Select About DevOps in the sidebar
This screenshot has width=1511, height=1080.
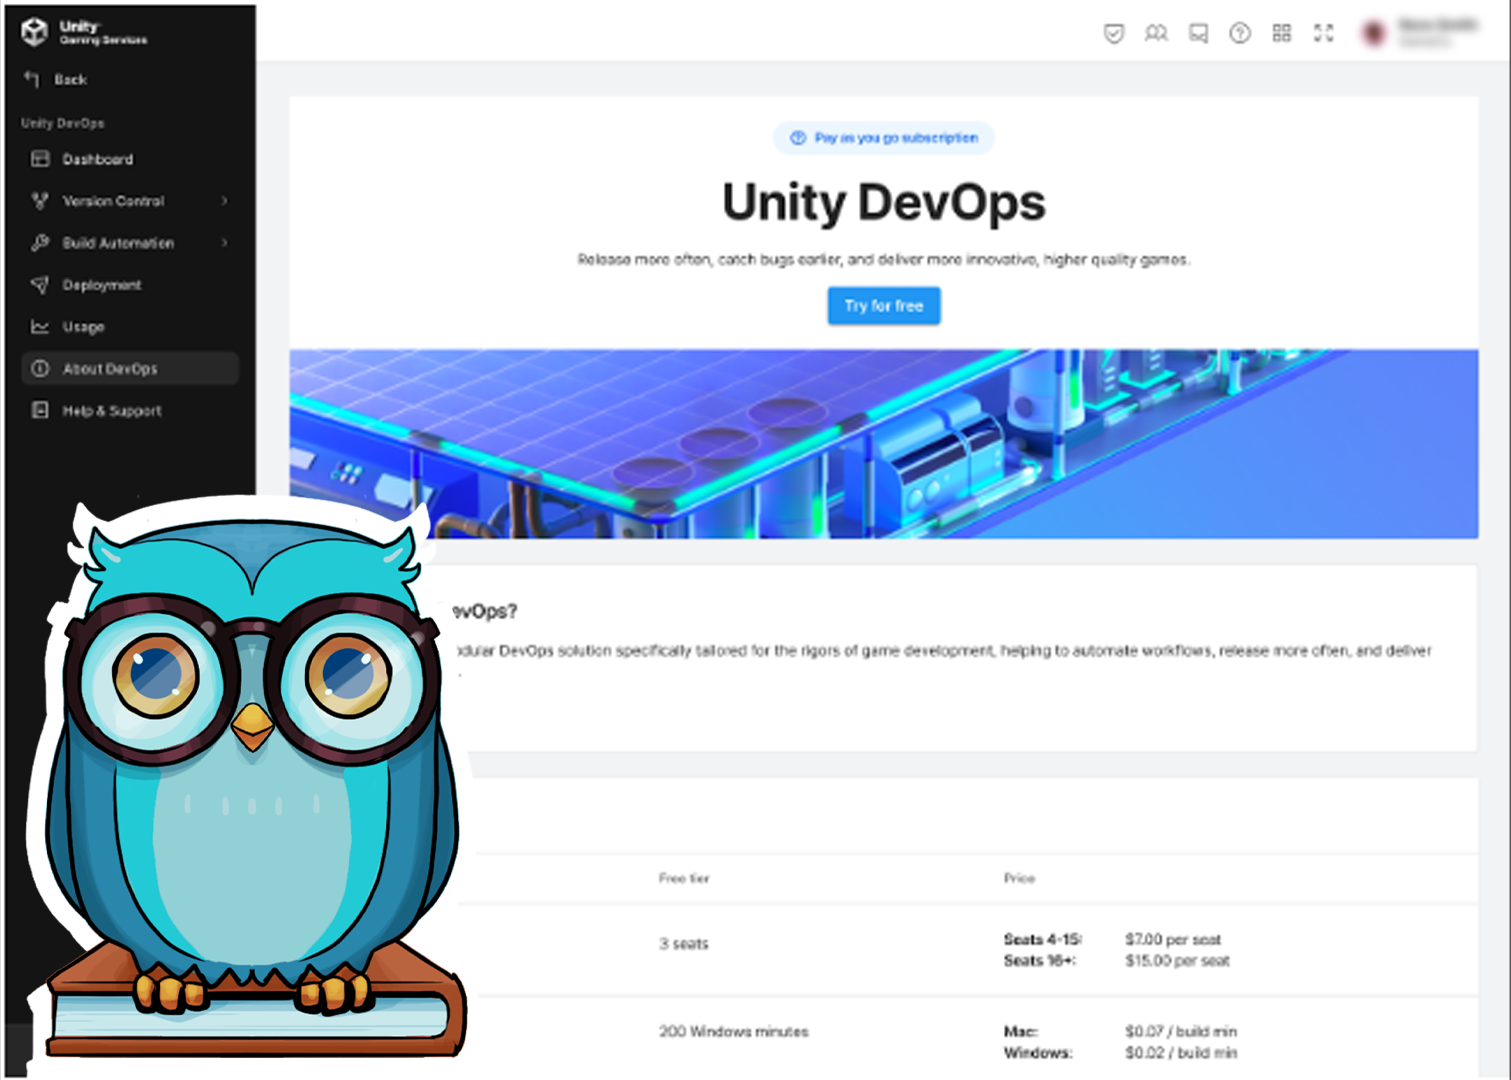pyautogui.click(x=110, y=369)
